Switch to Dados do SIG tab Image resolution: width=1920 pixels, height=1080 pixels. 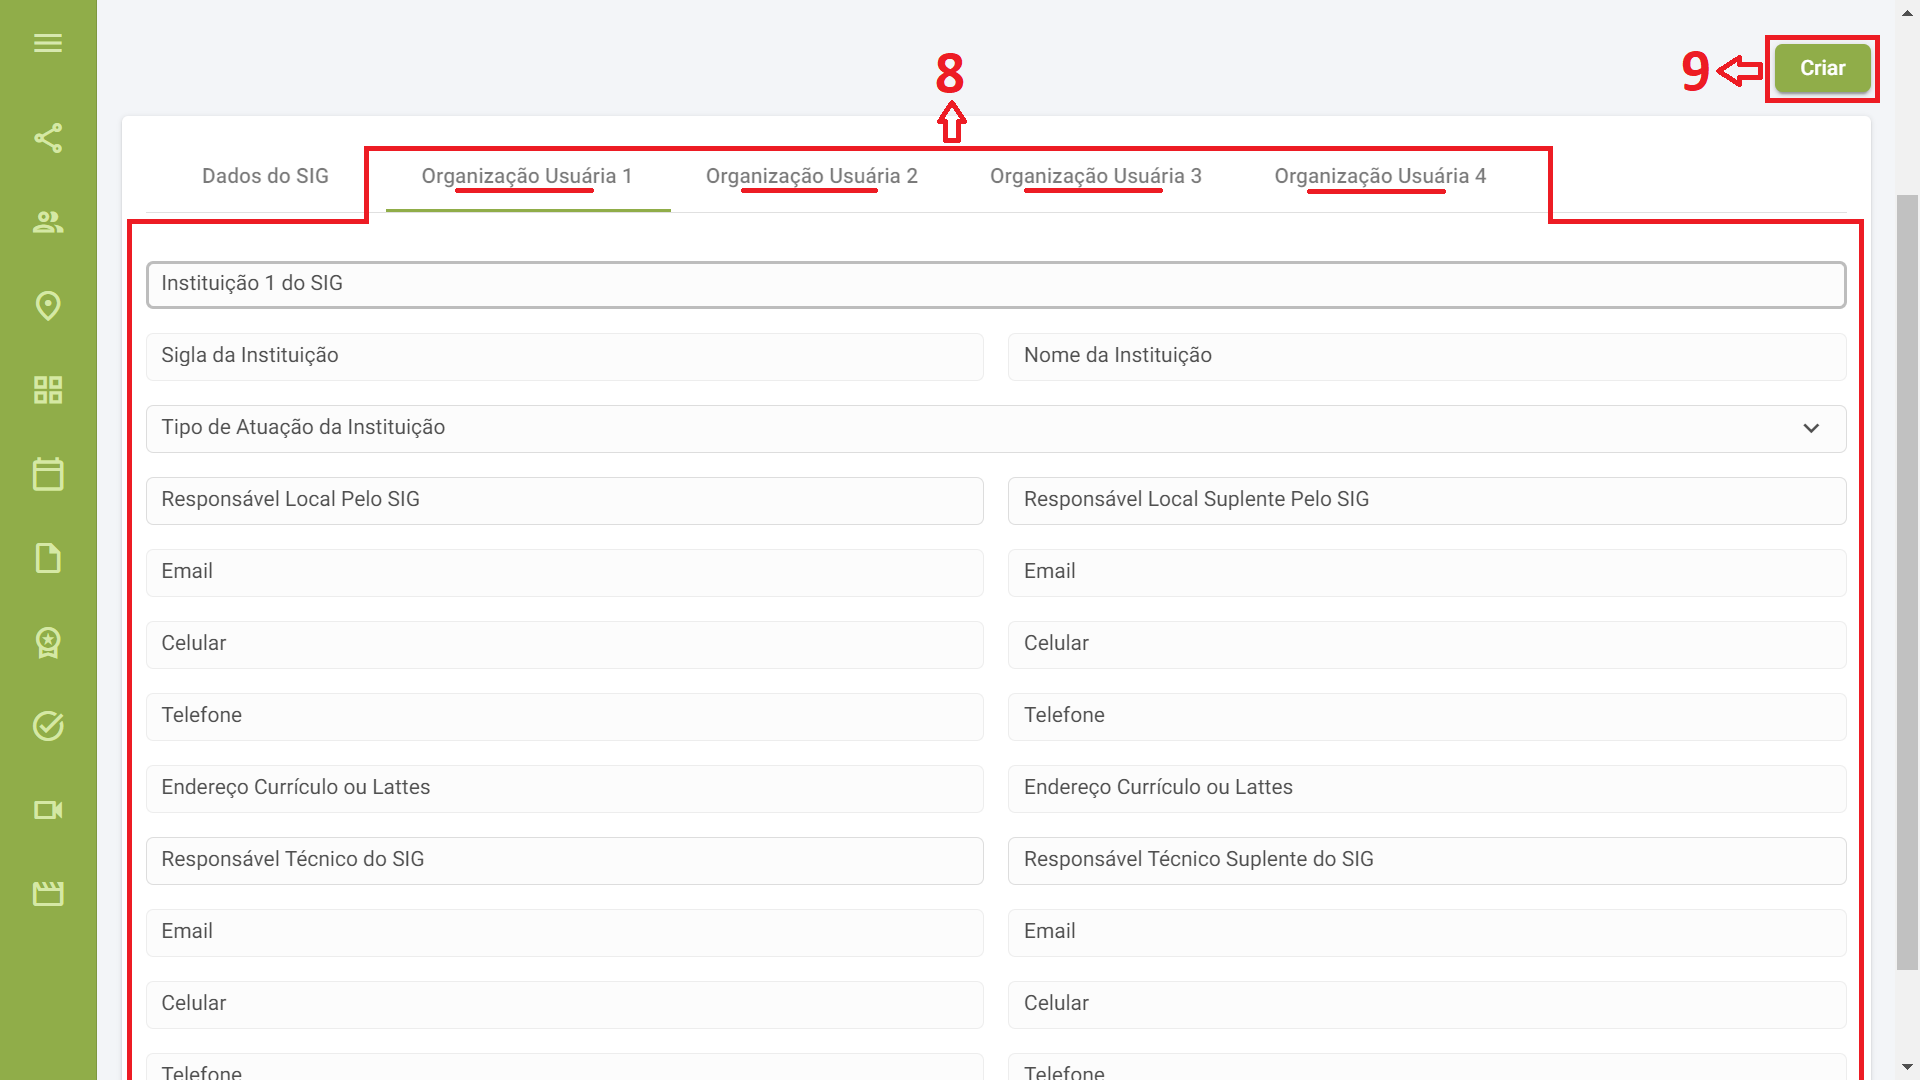(265, 176)
